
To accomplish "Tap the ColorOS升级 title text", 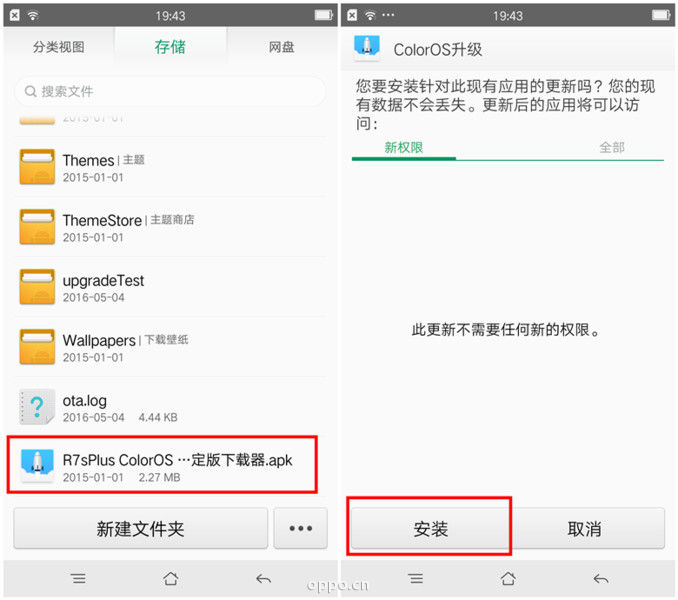I will [x=438, y=50].
